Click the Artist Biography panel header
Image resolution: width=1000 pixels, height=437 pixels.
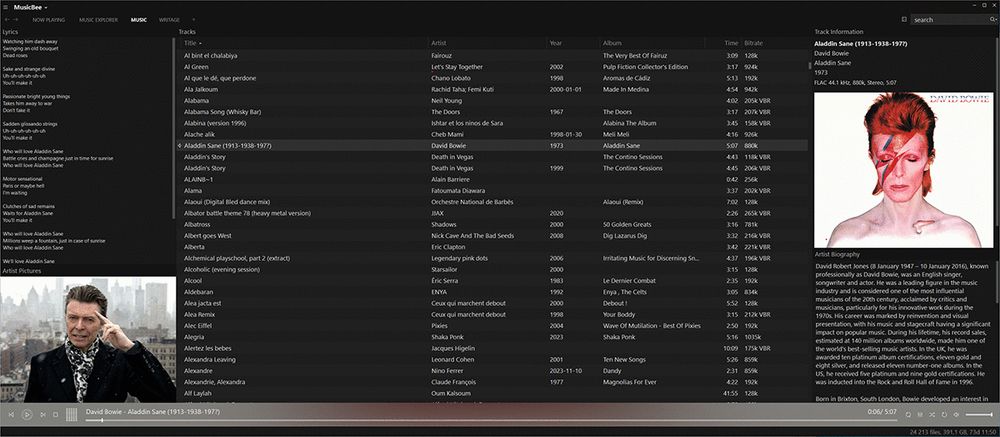coord(837,254)
